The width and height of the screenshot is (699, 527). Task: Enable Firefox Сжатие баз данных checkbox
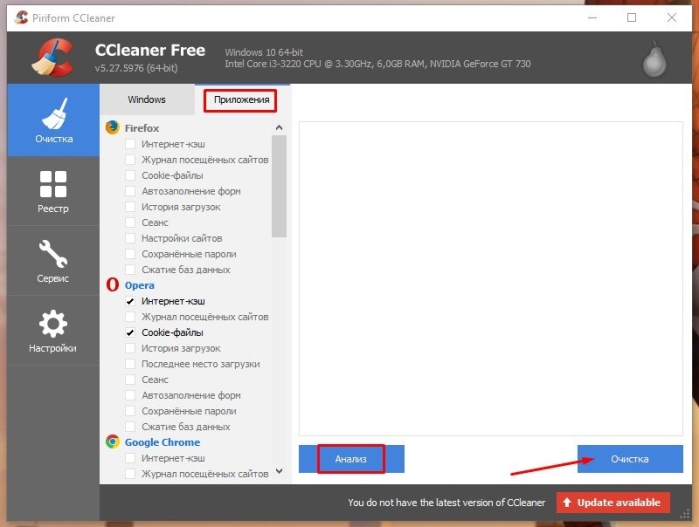point(130,269)
